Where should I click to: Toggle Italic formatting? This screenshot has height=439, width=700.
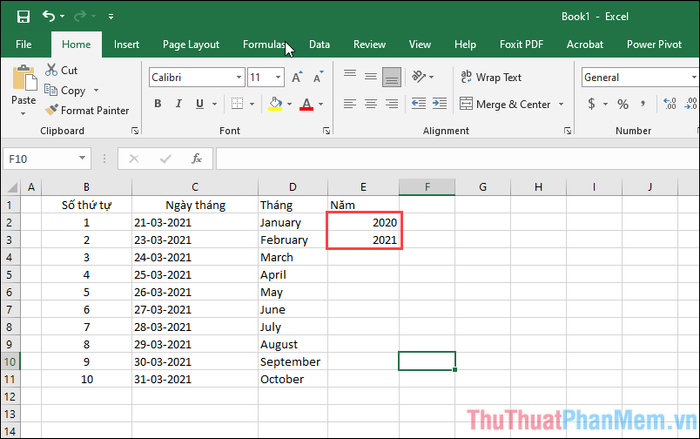tap(180, 104)
